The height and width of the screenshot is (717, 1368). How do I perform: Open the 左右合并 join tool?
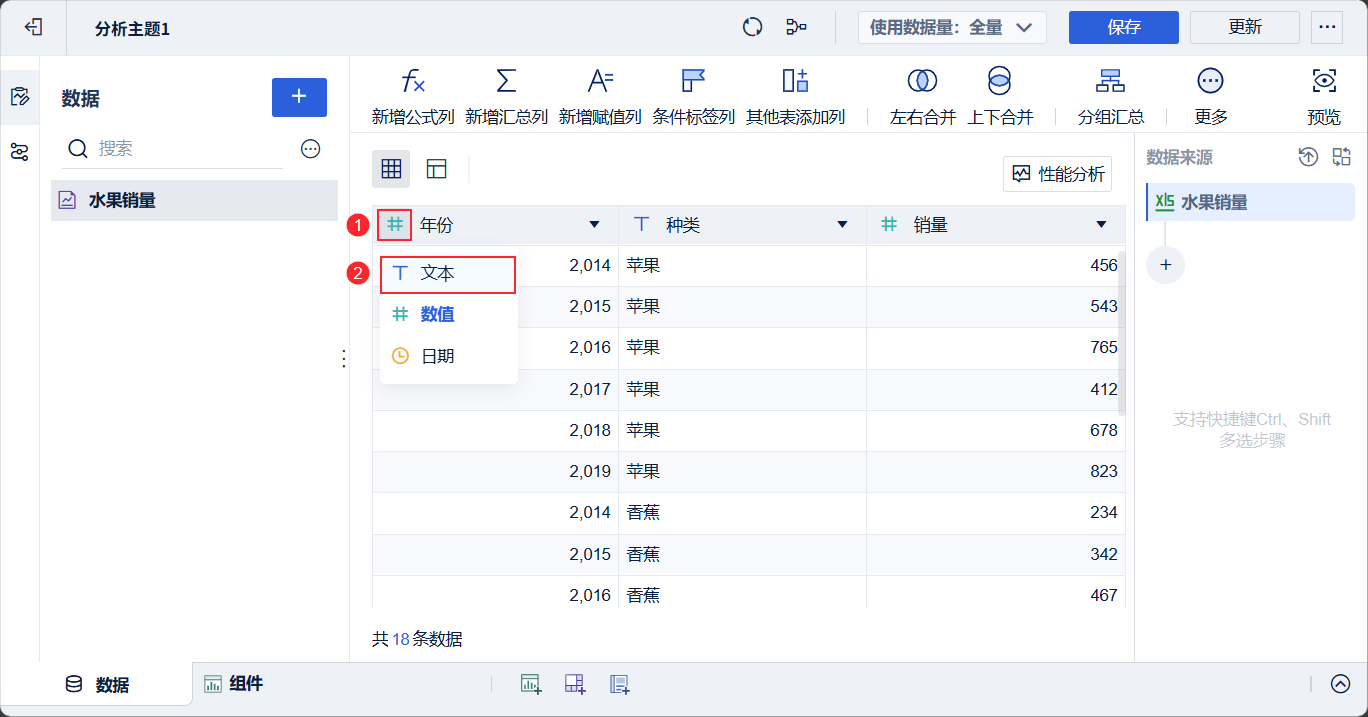(x=922, y=82)
